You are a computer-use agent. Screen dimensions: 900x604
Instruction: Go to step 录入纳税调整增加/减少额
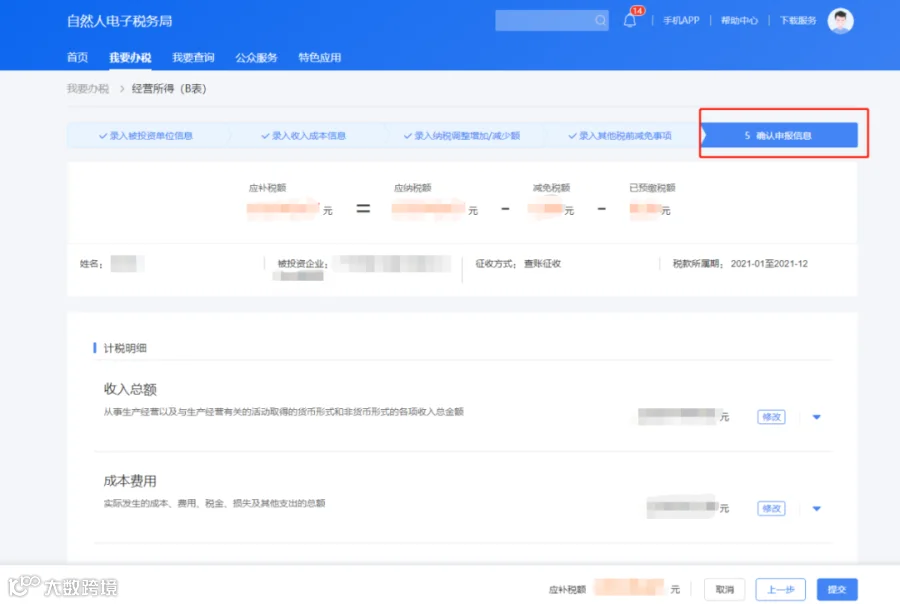462,135
